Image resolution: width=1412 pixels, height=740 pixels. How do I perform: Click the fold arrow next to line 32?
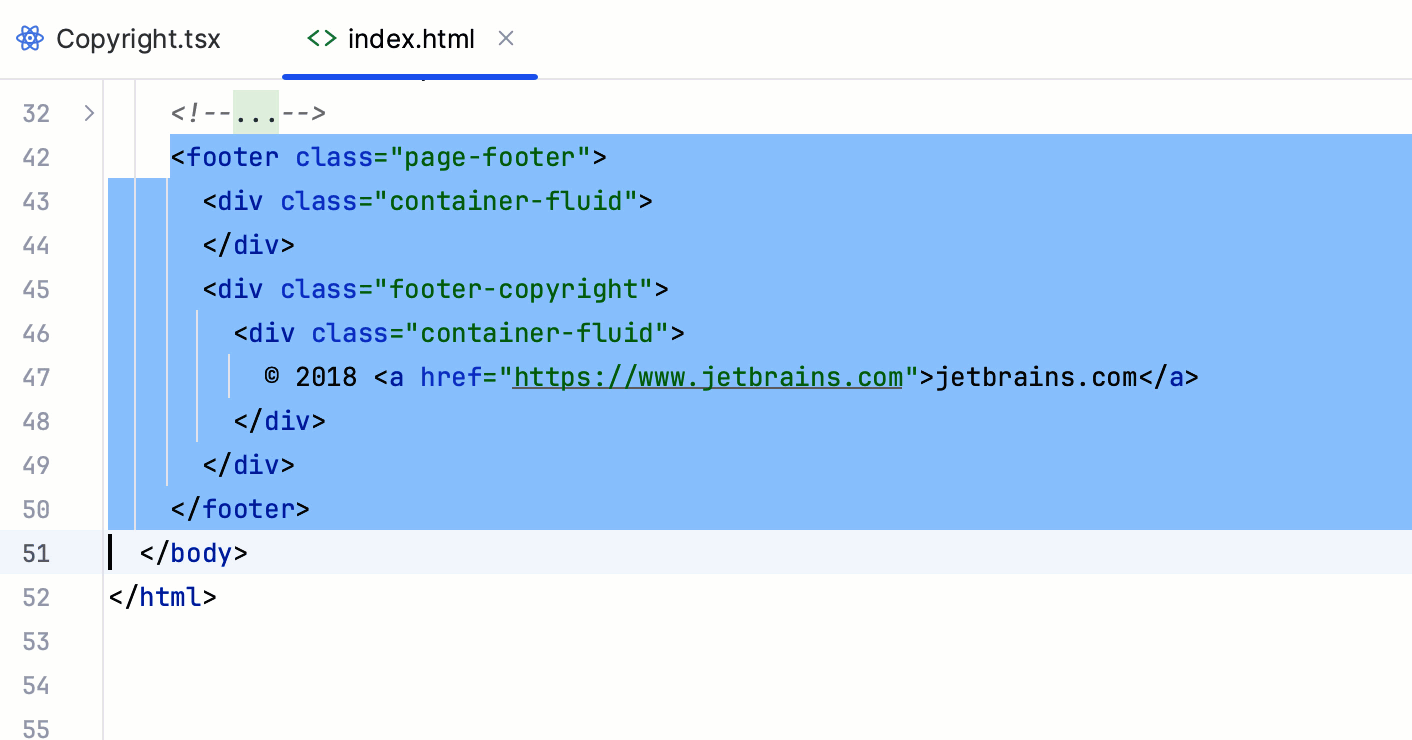(88, 113)
